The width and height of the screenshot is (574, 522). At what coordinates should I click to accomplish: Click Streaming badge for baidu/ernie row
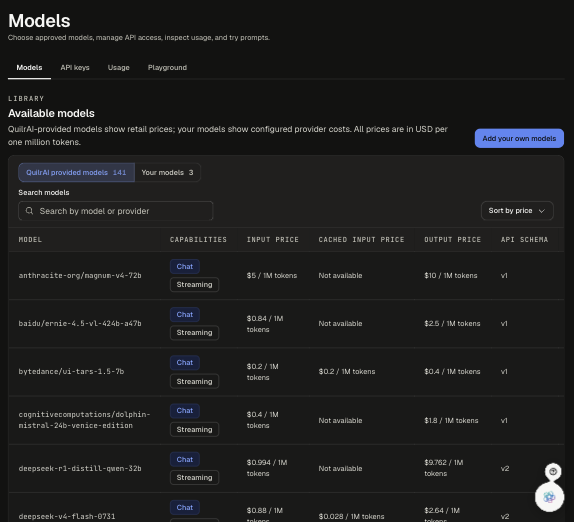(x=194, y=332)
